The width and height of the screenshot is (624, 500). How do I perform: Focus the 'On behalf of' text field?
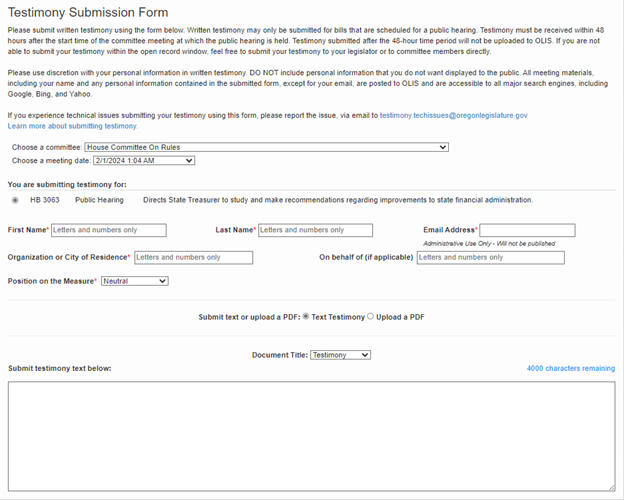pos(490,258)
